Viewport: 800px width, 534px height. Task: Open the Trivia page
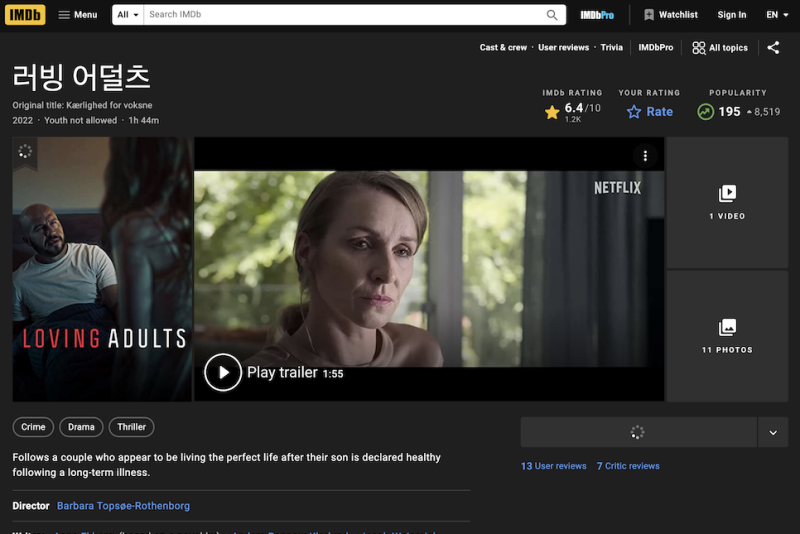(611, 47)
